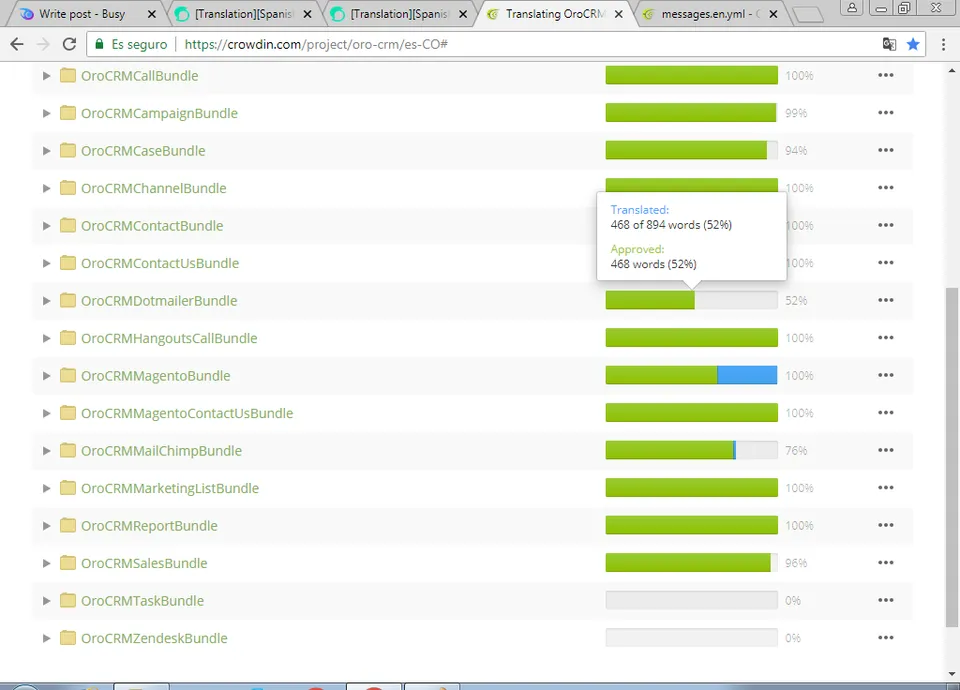The image size is (960, 690).
Task: Open options menu for OroCRMChannelBundle
Action: [x=885, y=187]
